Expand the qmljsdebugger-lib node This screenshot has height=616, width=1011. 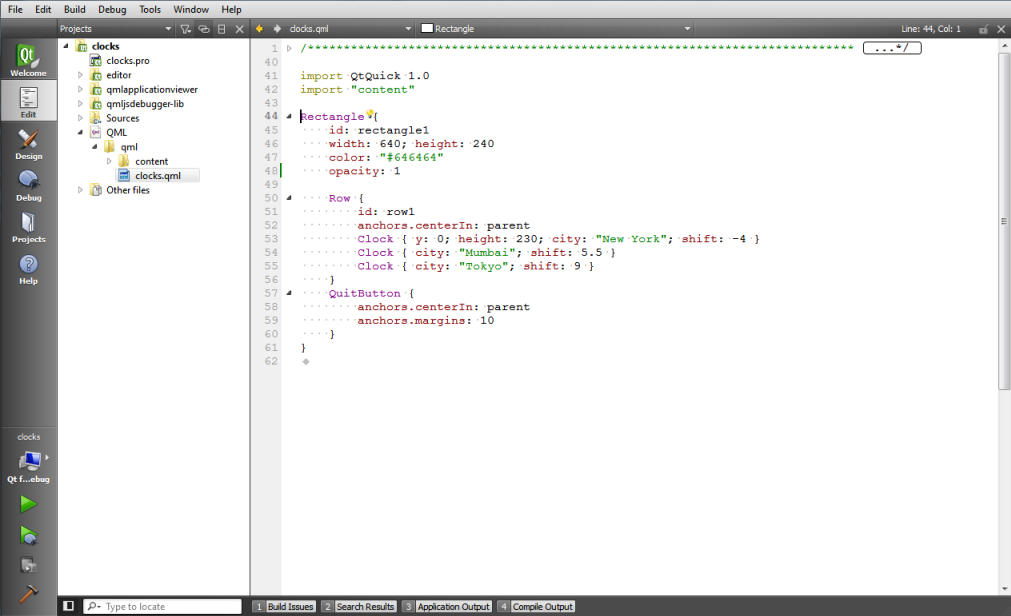(80, 103)
